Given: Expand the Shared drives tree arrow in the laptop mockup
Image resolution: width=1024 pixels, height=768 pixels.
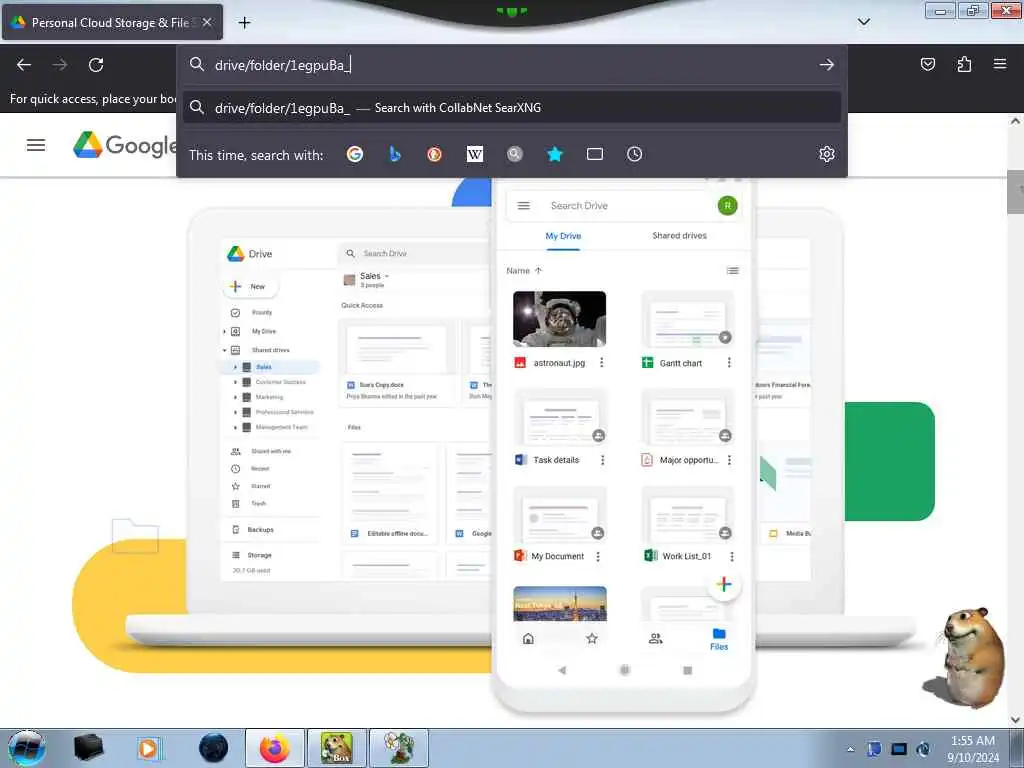Looking at the screenshot, I should [x=225, y=351].
